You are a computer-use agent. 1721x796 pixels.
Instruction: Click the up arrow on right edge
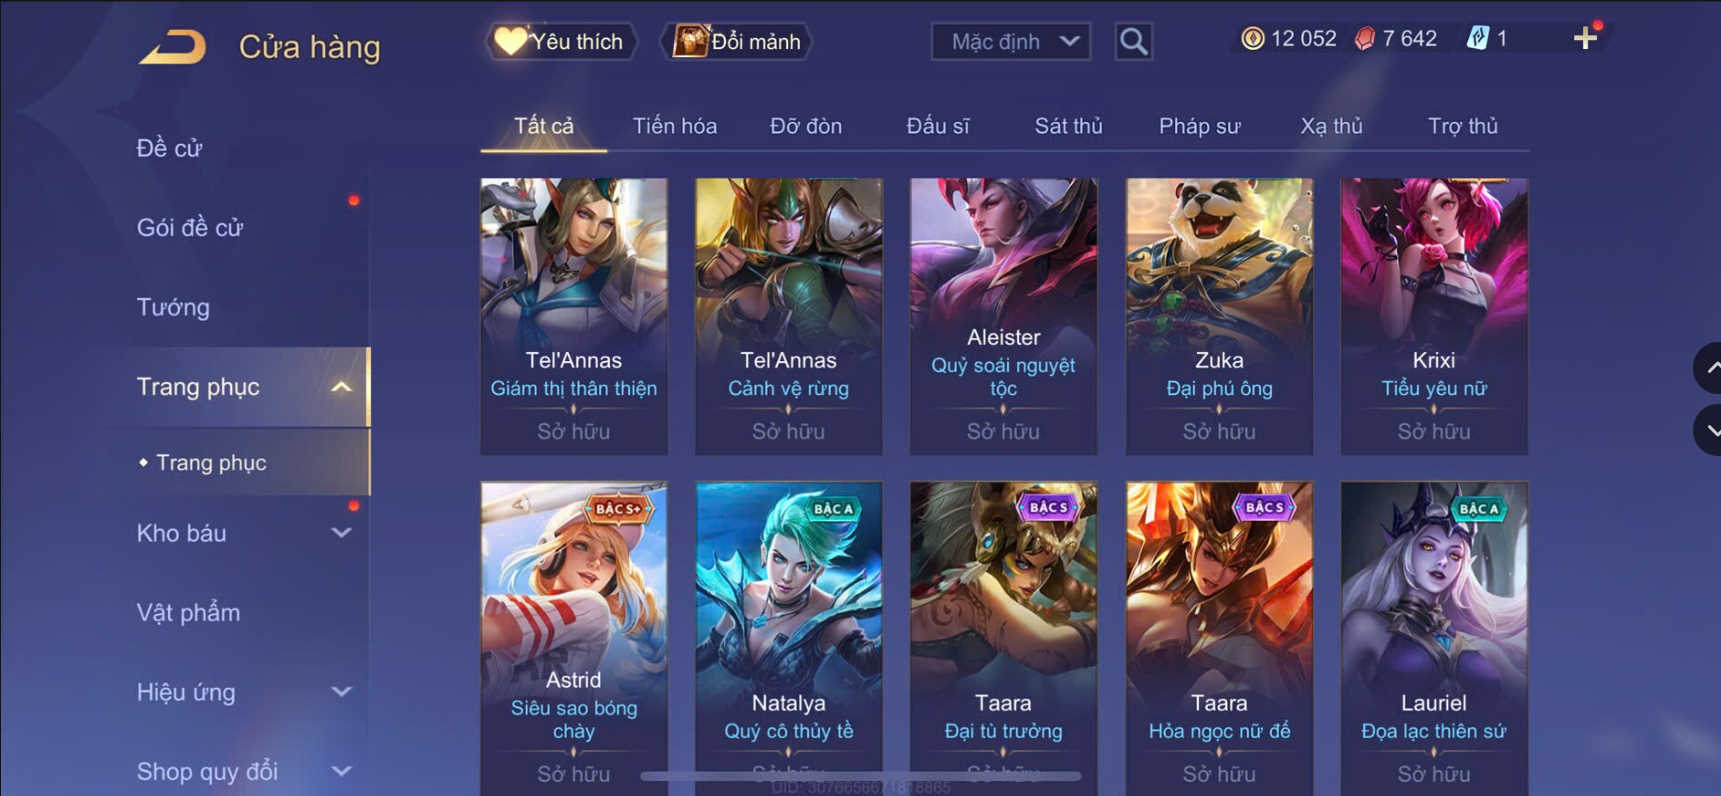click(x=1709, y=368)
